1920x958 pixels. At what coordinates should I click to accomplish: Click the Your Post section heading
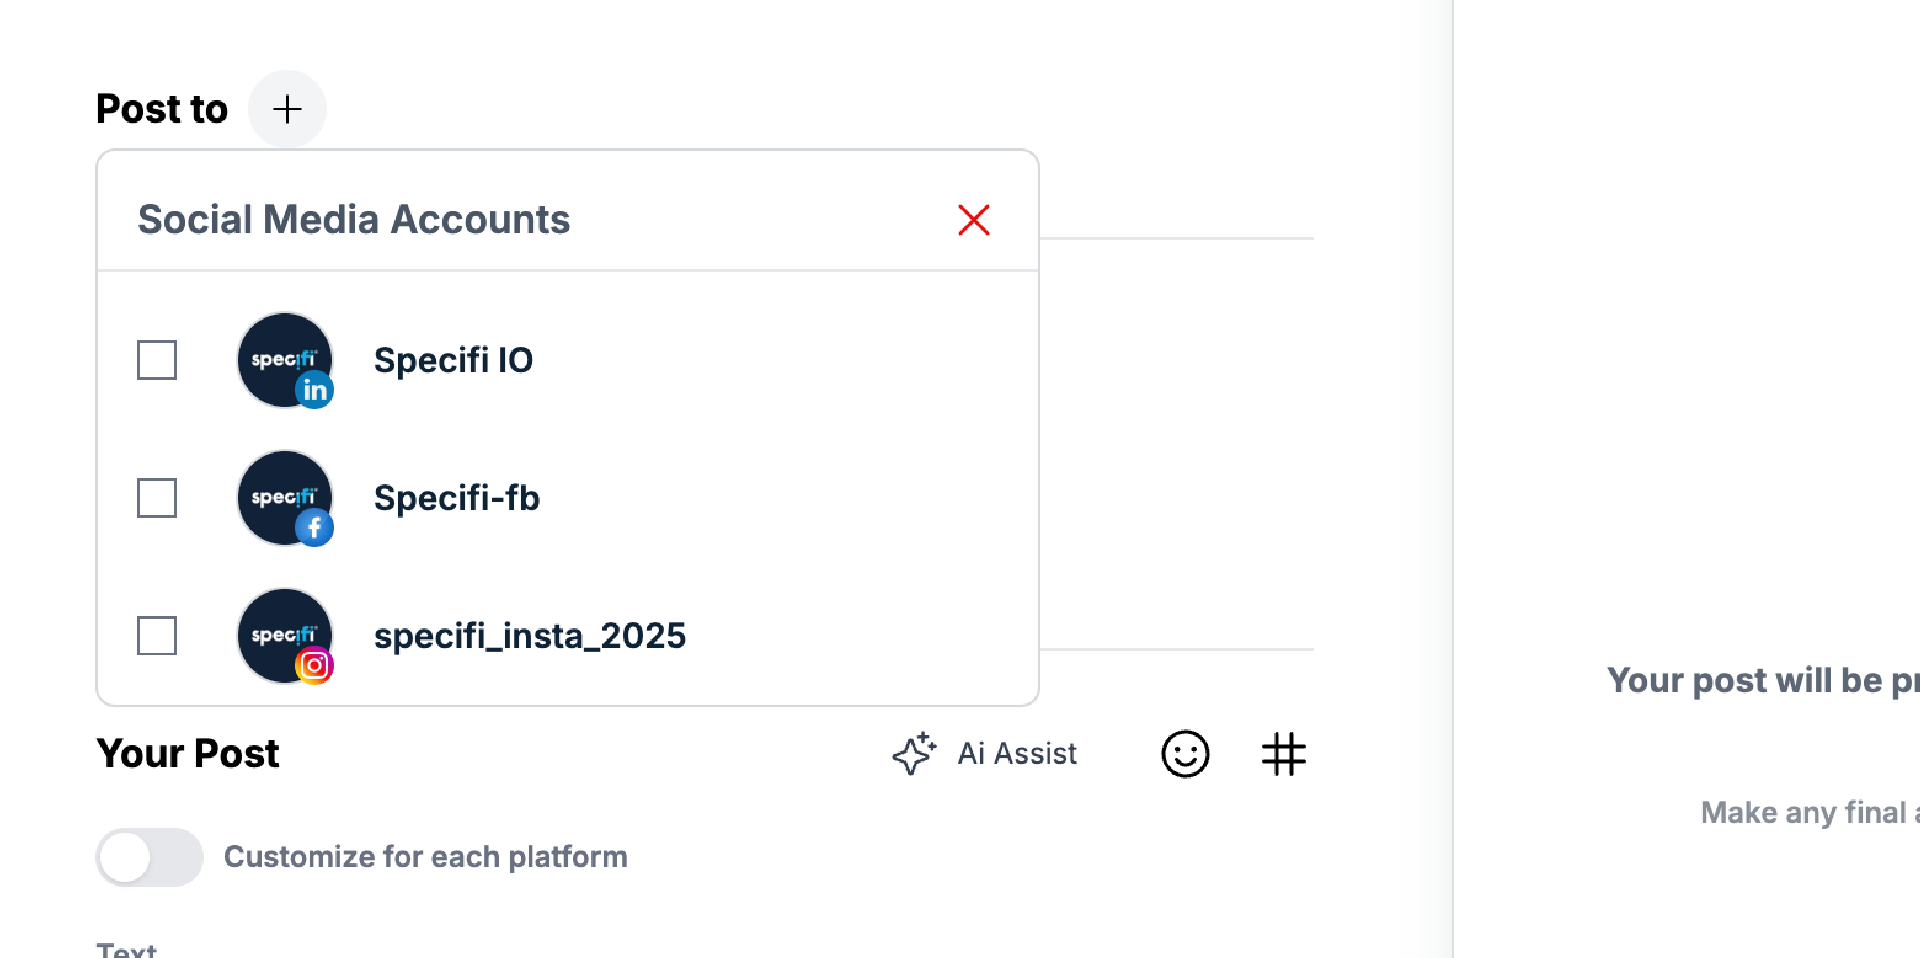click(x=187, y=753)
